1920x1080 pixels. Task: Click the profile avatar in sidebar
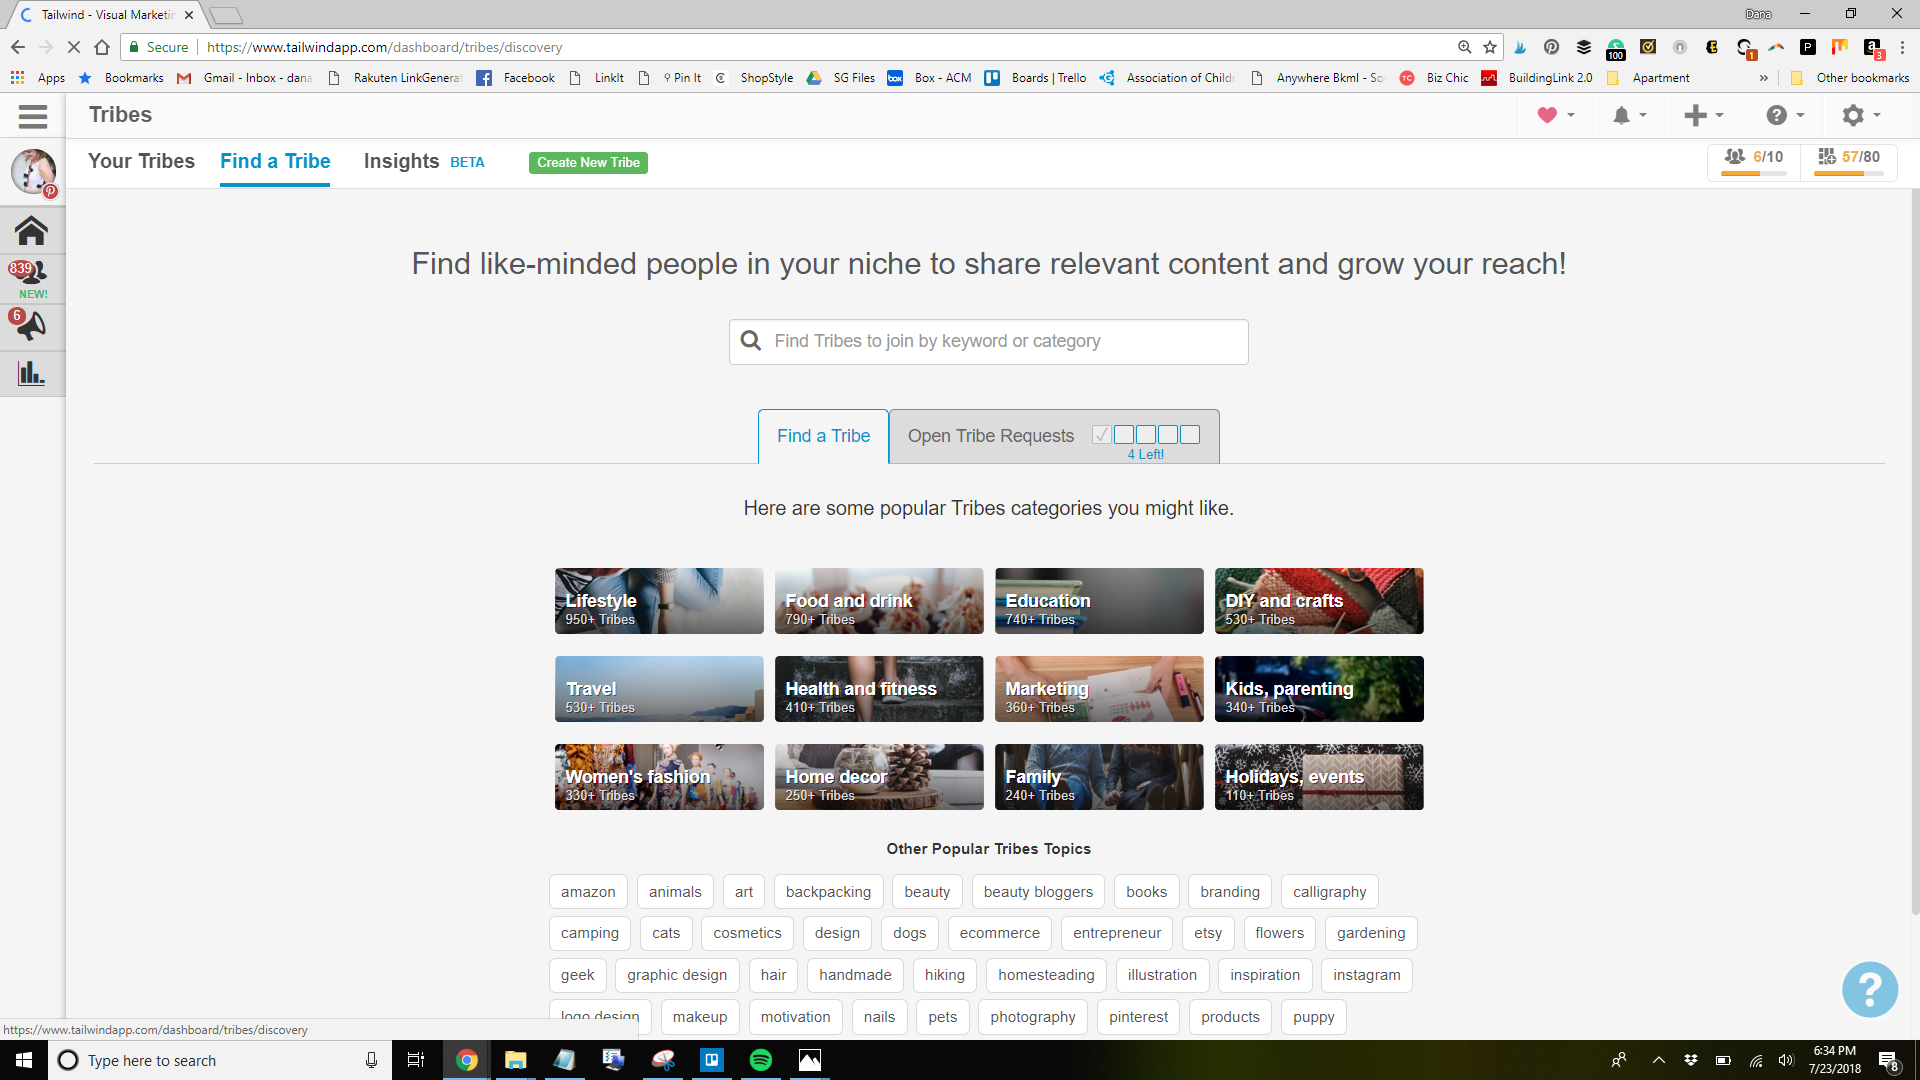(33, 171)
